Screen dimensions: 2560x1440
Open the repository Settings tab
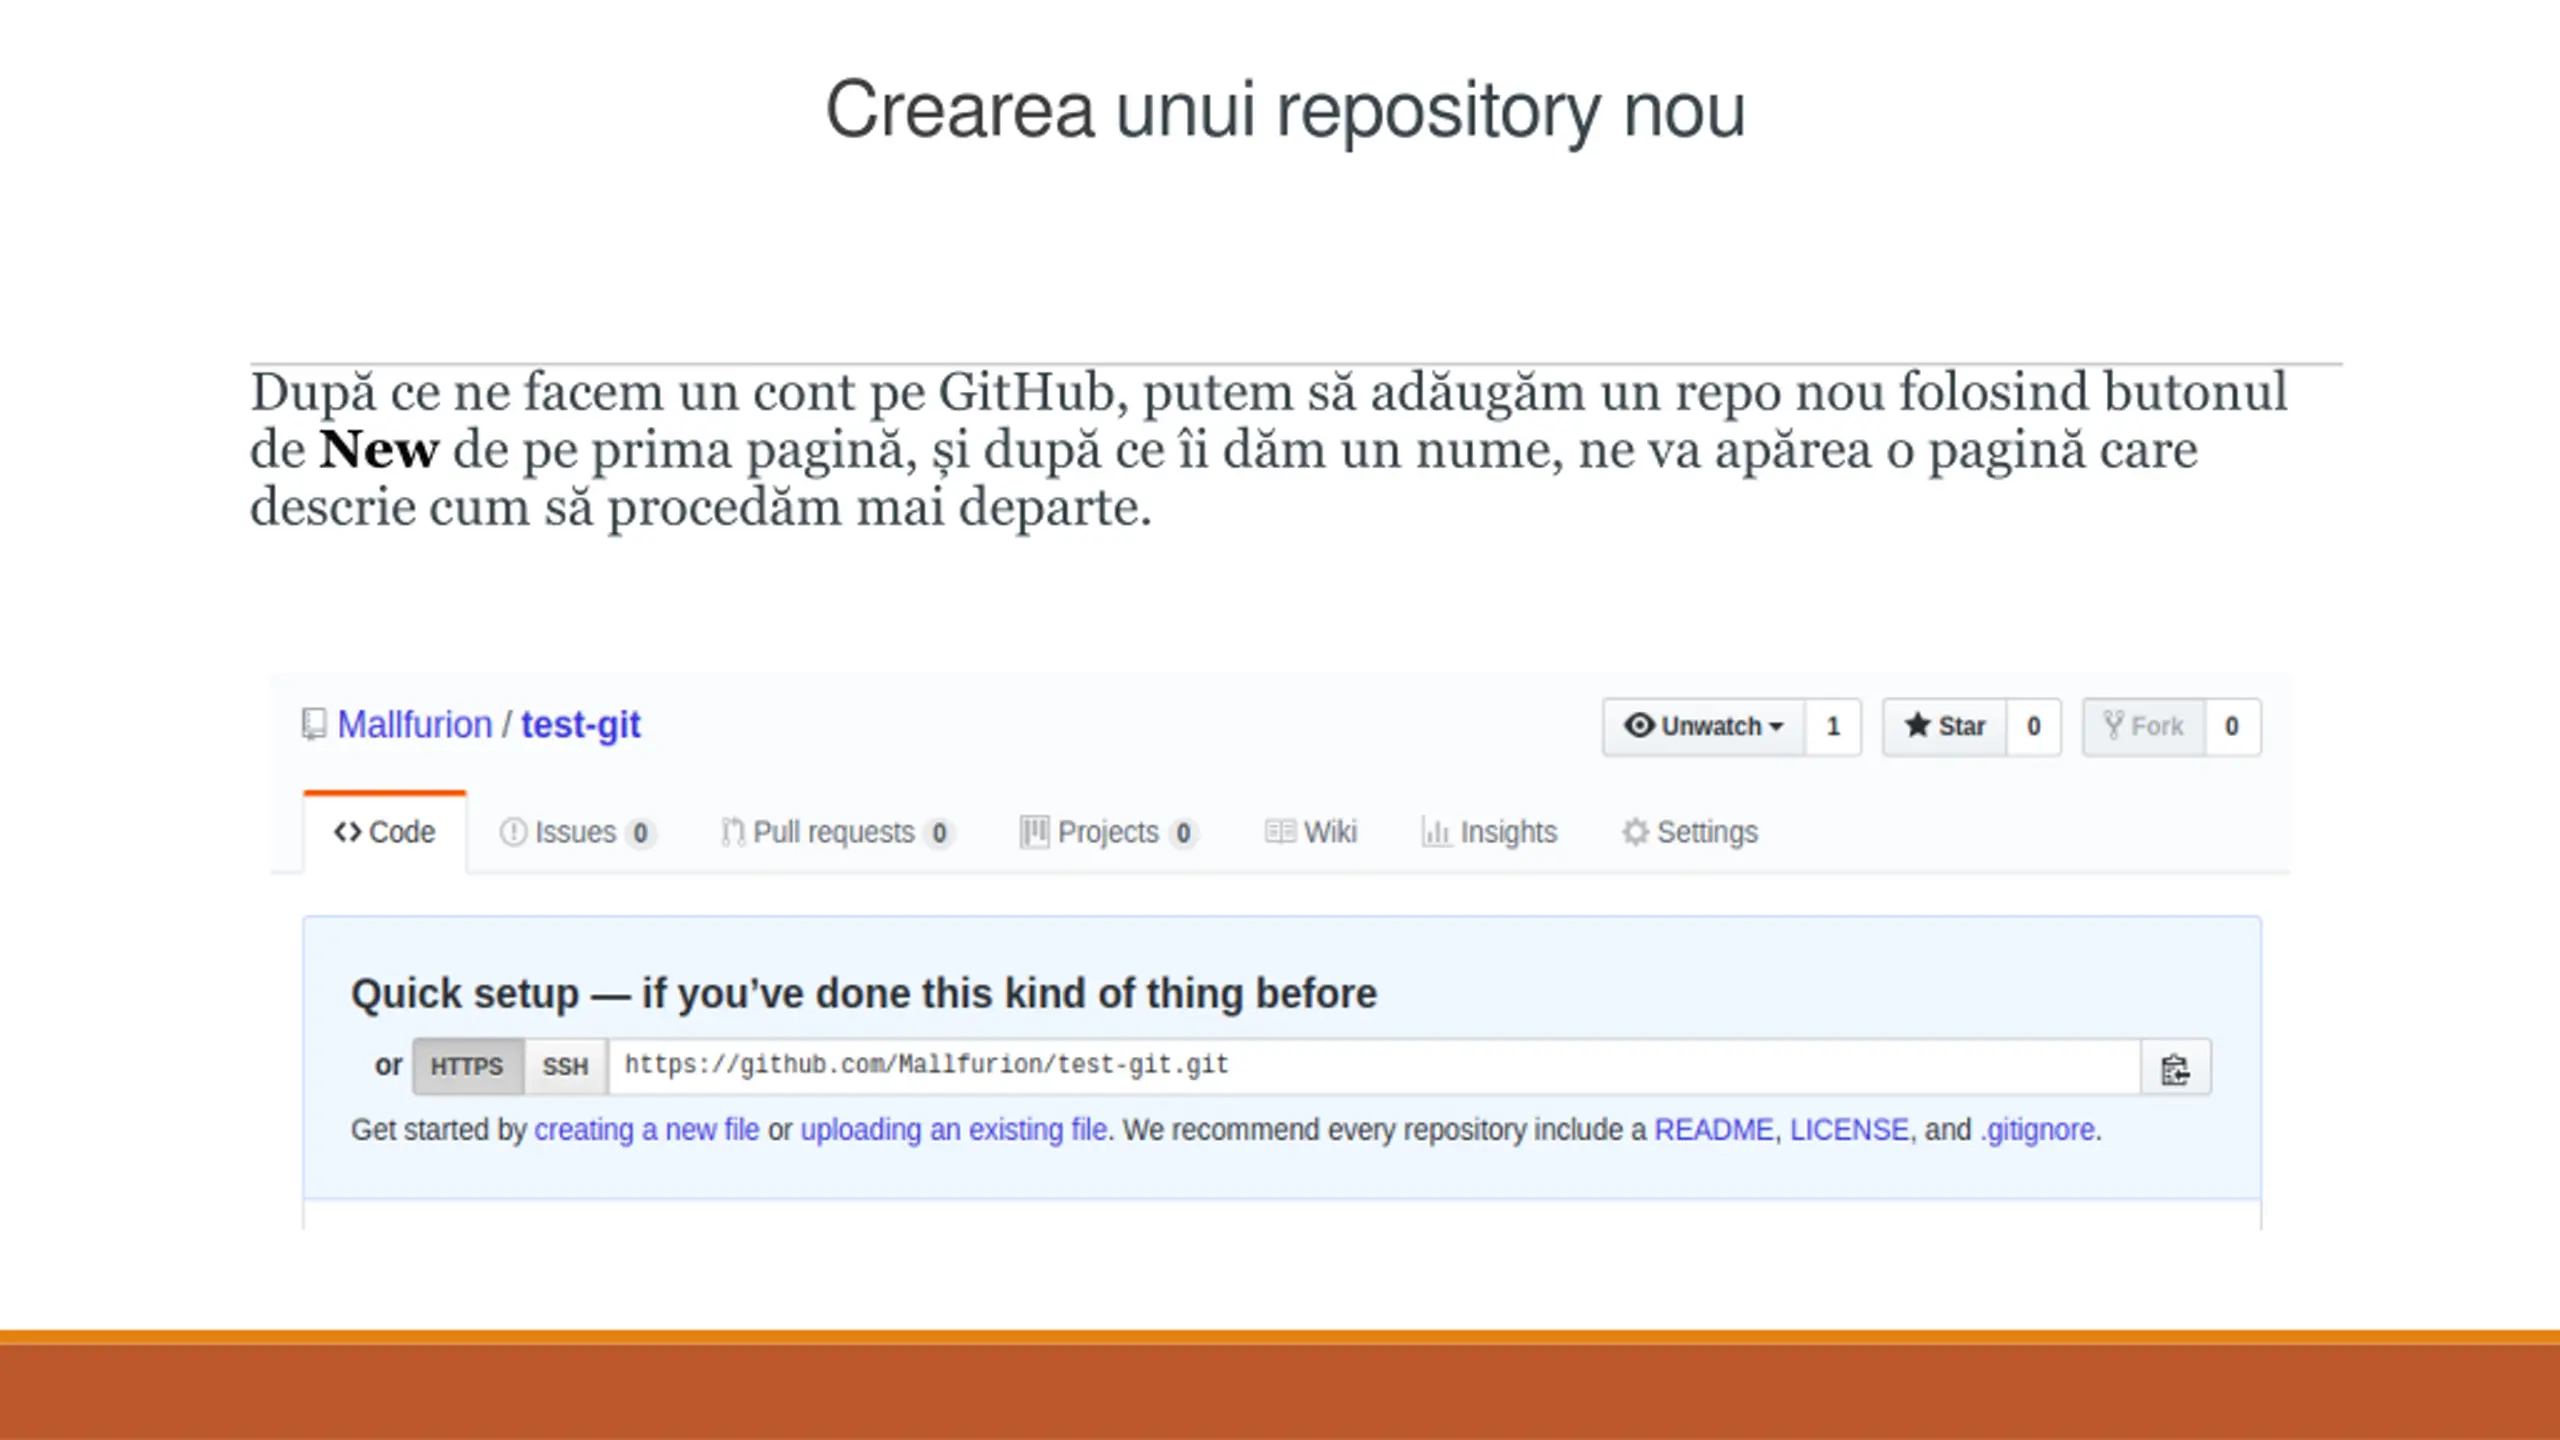[1690, 832]
